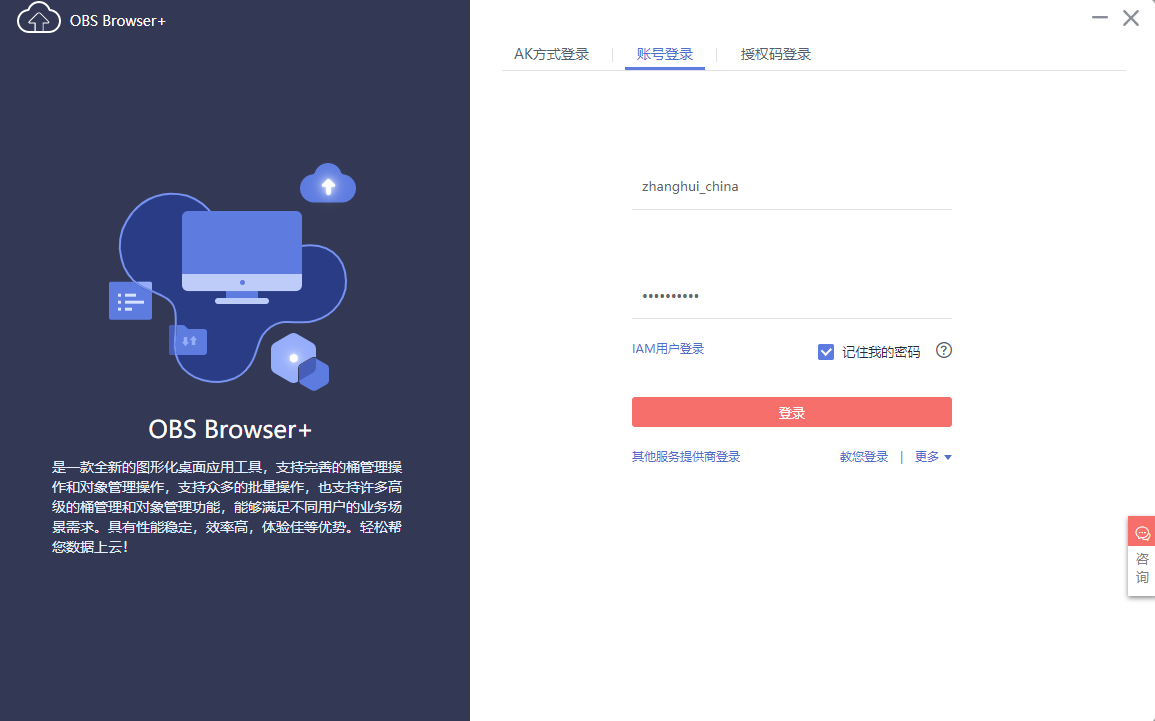Open the 授权码登录 tab
Screen dimensions: 1155x721
[x=776, y=54]
